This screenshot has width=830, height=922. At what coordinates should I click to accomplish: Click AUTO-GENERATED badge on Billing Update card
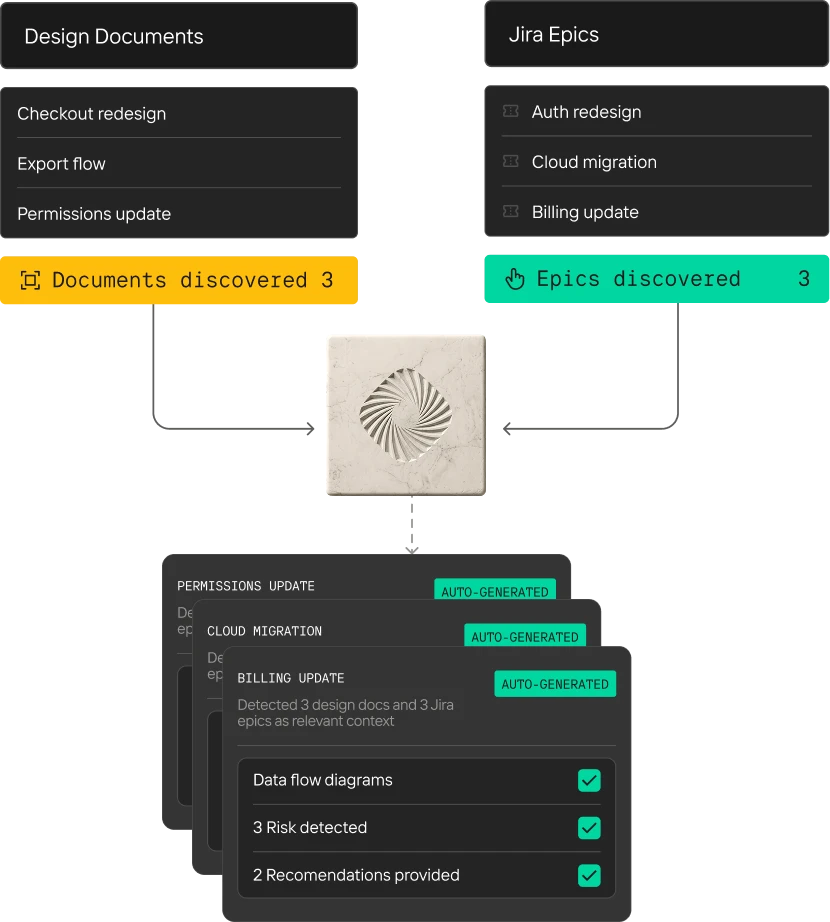tap(555, 684)
